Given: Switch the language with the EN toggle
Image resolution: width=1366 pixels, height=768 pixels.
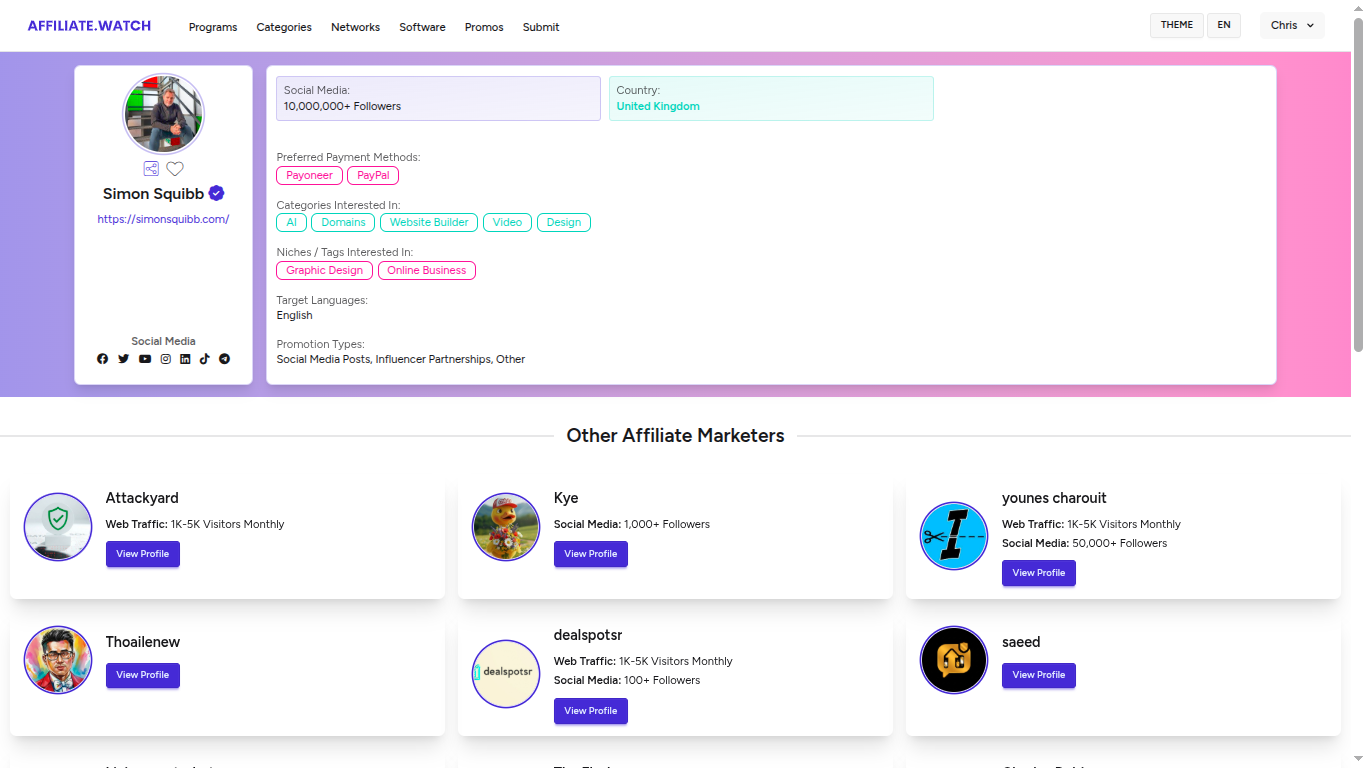Looking at the screenshot, I should point(1223,25).
